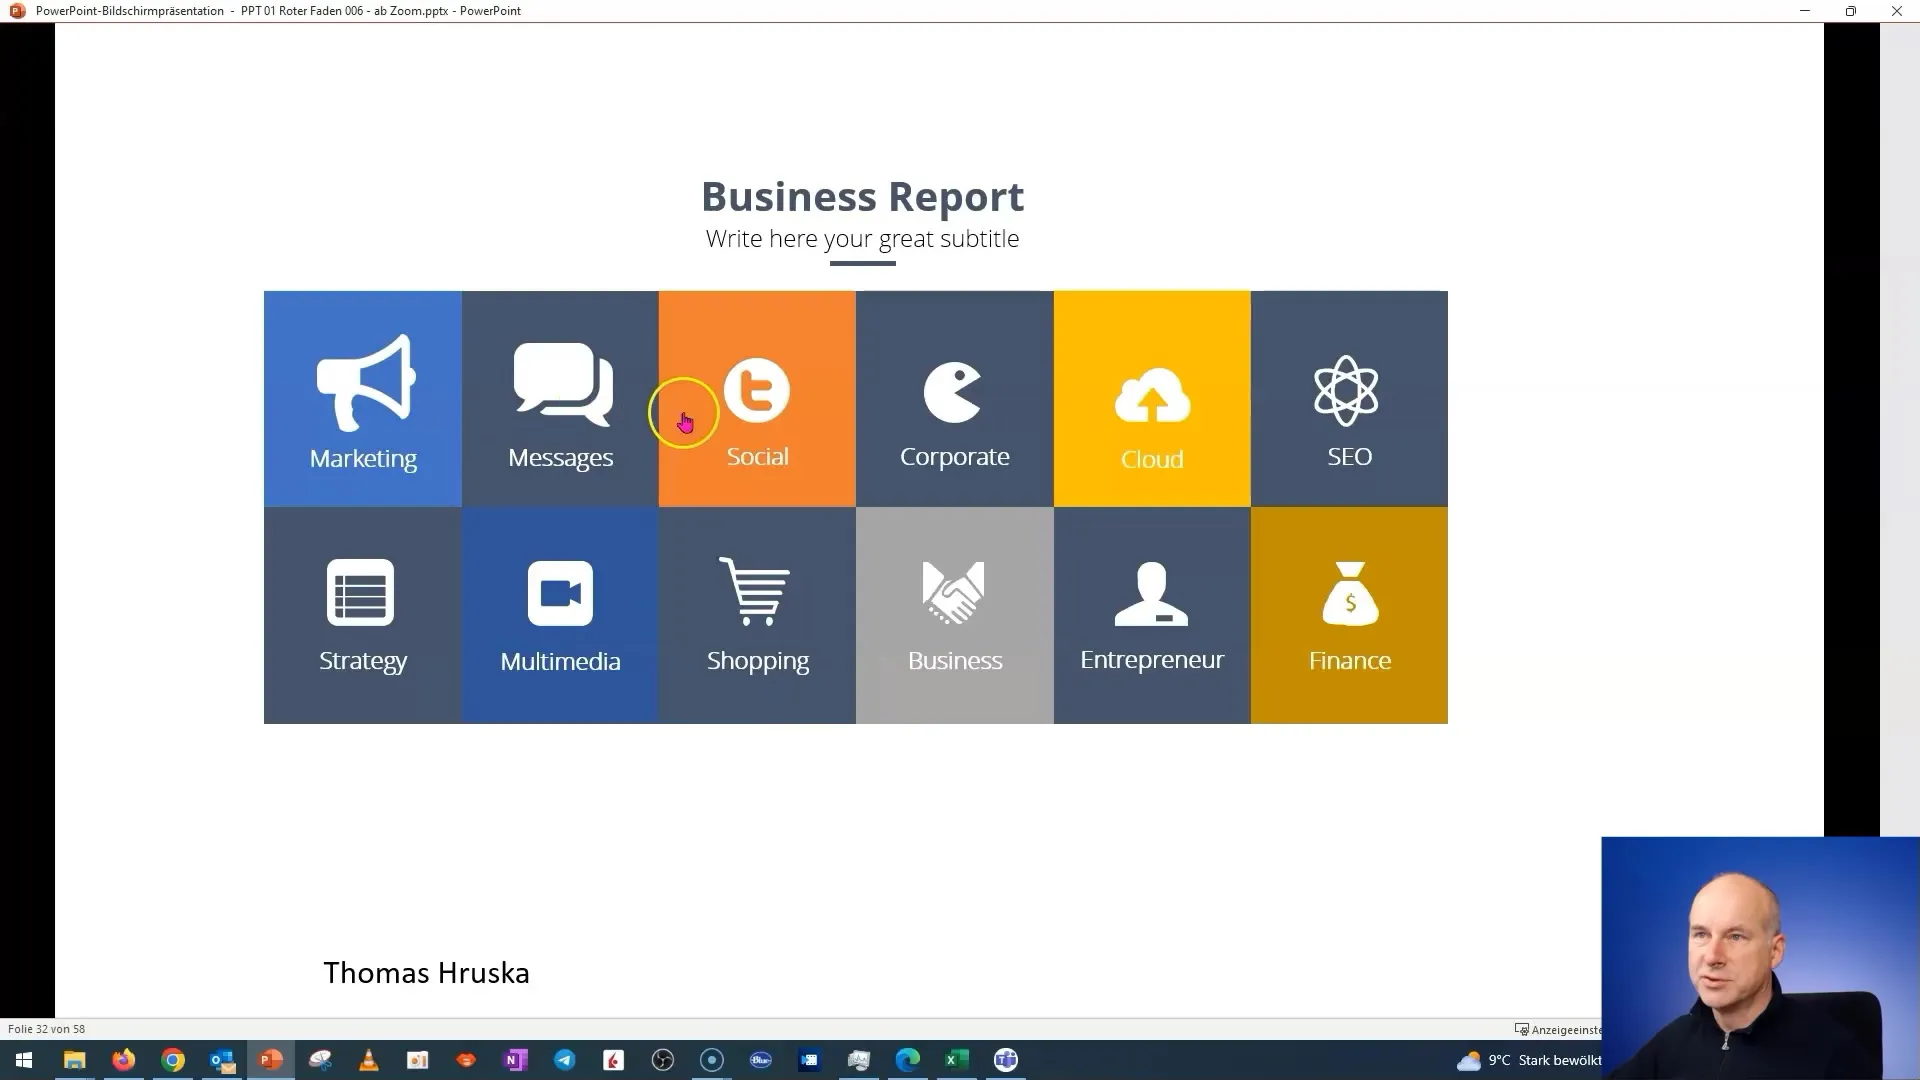The height and width of the screenshot is (1080, 1920).
Task: Click the Messages chat bubble tile
Action: (559, 398)
